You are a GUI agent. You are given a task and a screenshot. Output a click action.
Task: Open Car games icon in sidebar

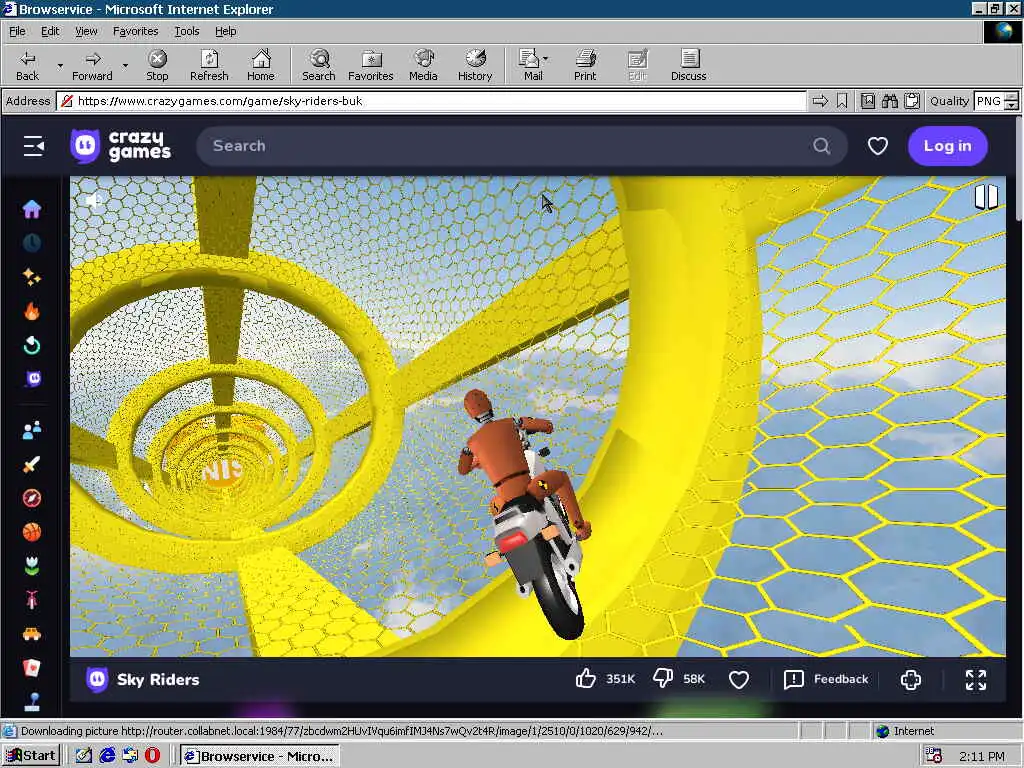click(31, 634)
